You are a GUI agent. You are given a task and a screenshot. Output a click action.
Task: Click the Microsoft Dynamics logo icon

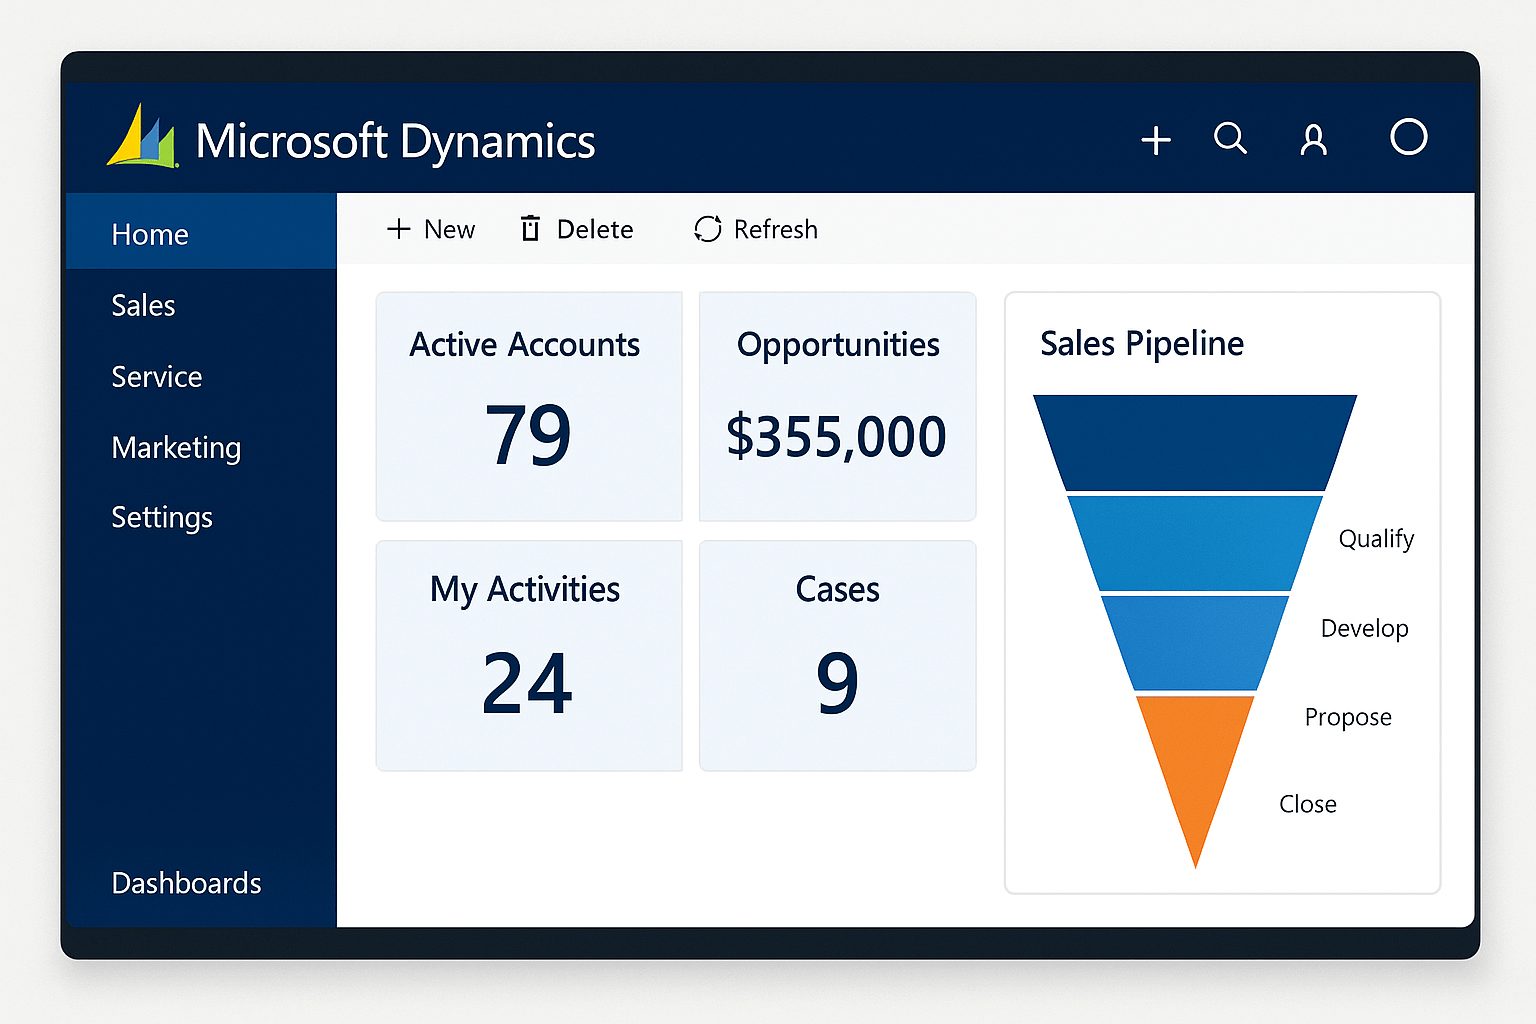142,137
